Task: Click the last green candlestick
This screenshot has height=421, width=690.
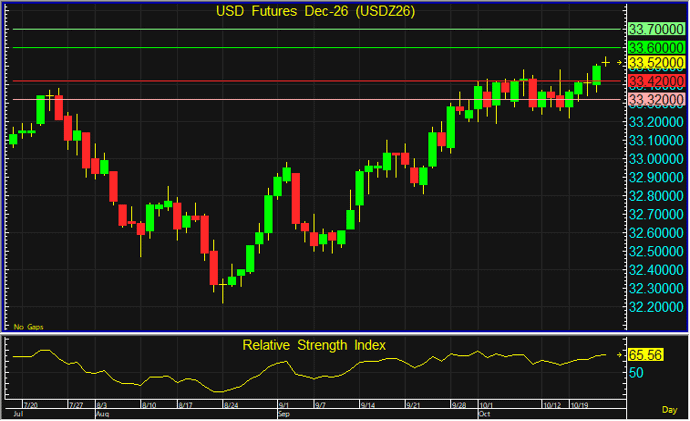Action: click(597, 75)
